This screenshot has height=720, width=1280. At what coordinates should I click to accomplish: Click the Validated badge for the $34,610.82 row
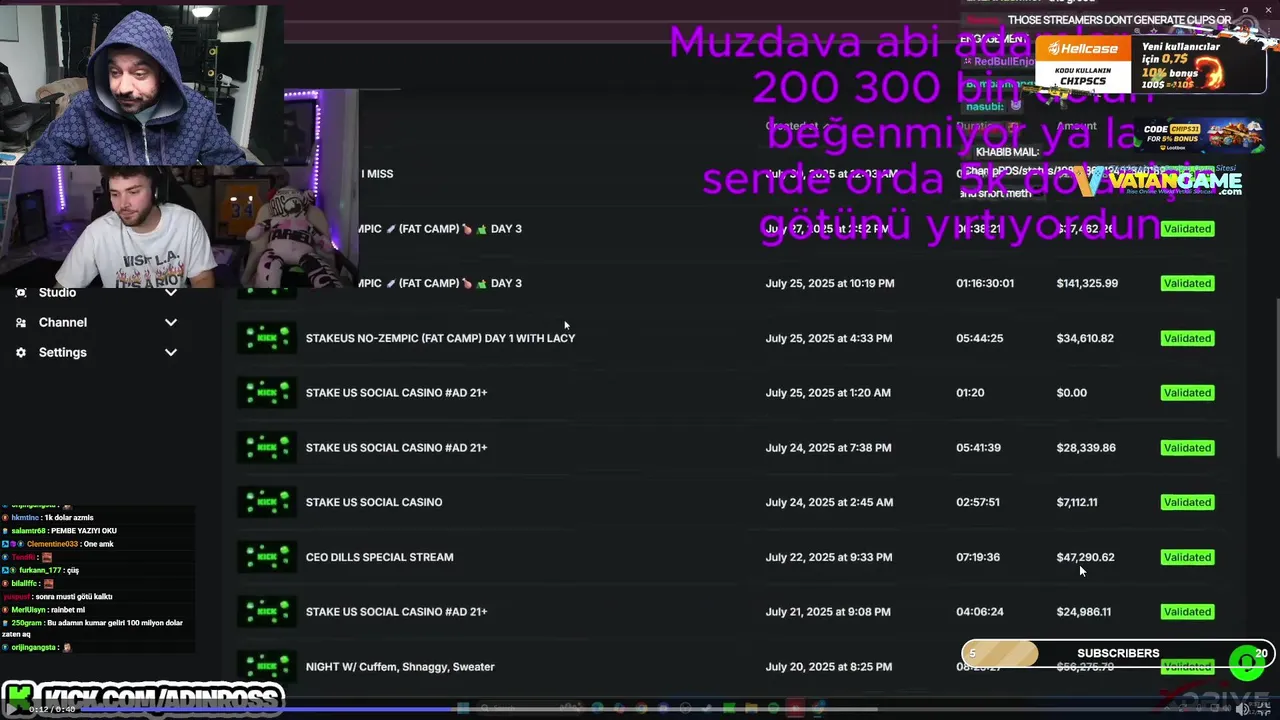tap(1187, 338)
